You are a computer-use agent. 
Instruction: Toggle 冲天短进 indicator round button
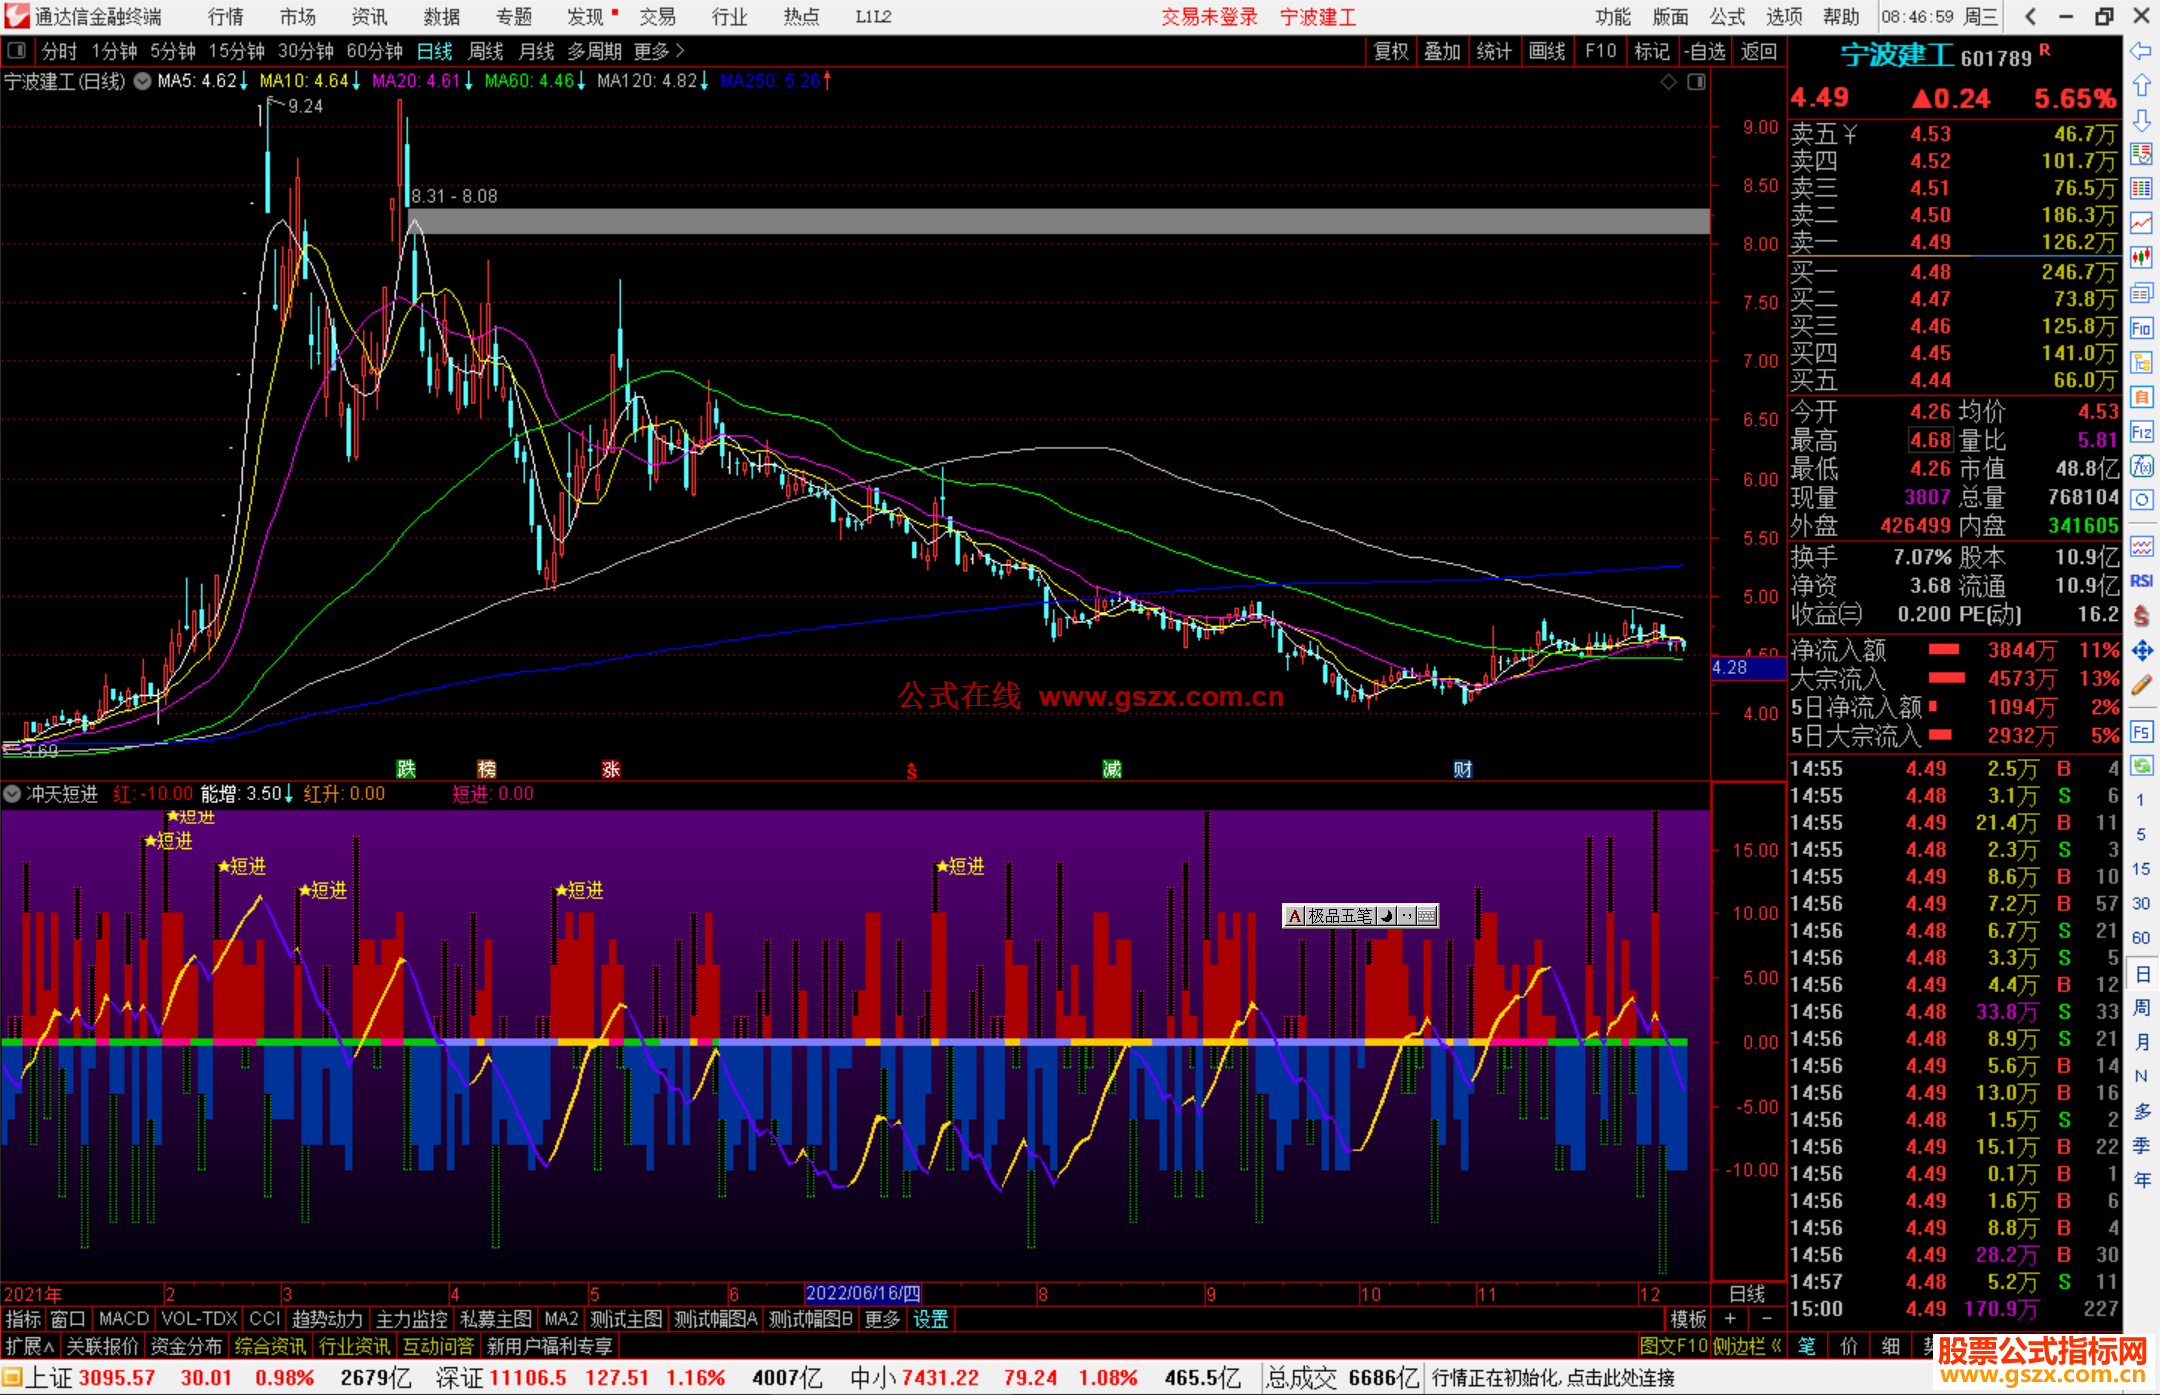tap(12, 794)
